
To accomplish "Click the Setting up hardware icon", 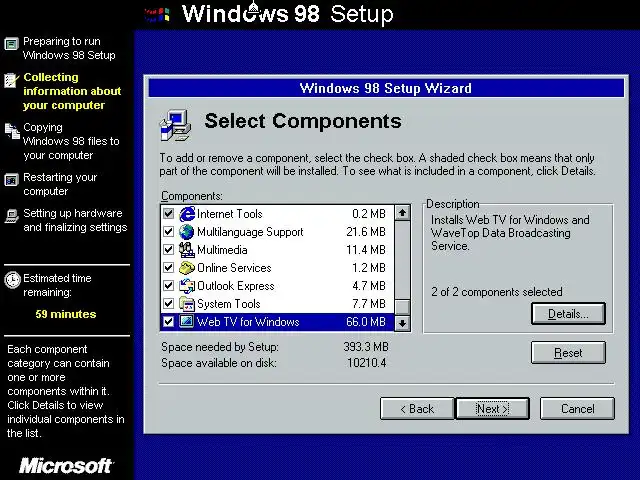I will coord(11,216).
